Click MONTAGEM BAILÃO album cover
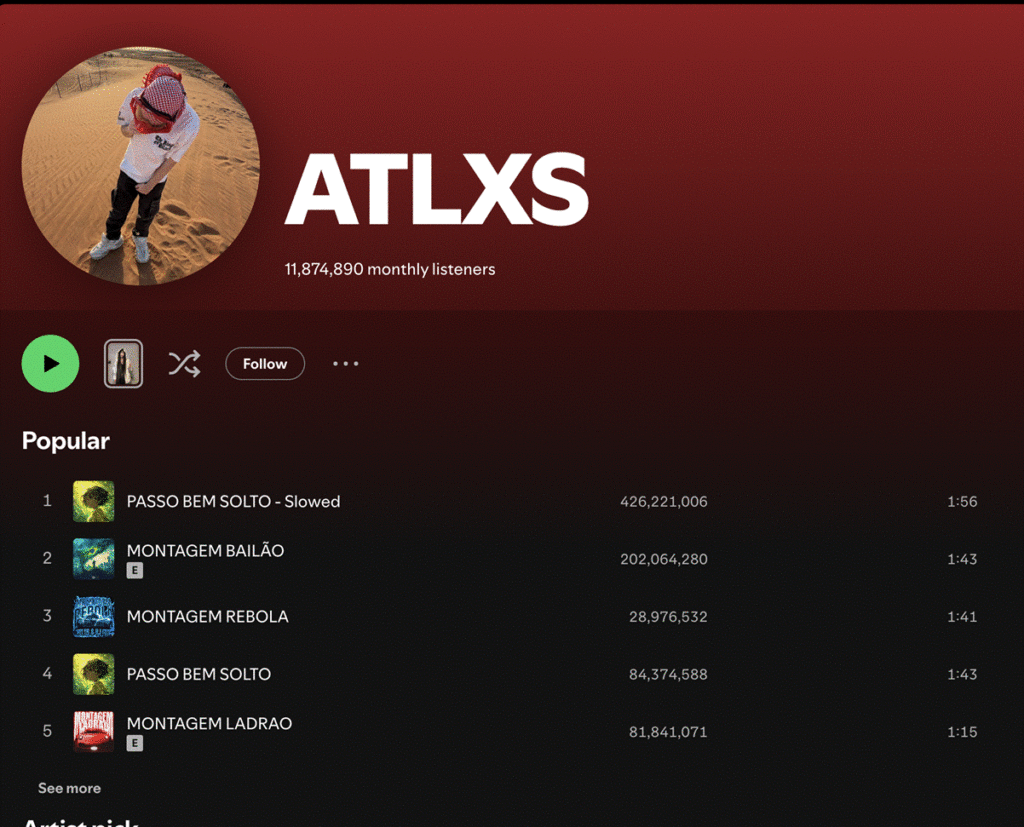Viewport: 1024px width, 827px height. tap(93, 559)
